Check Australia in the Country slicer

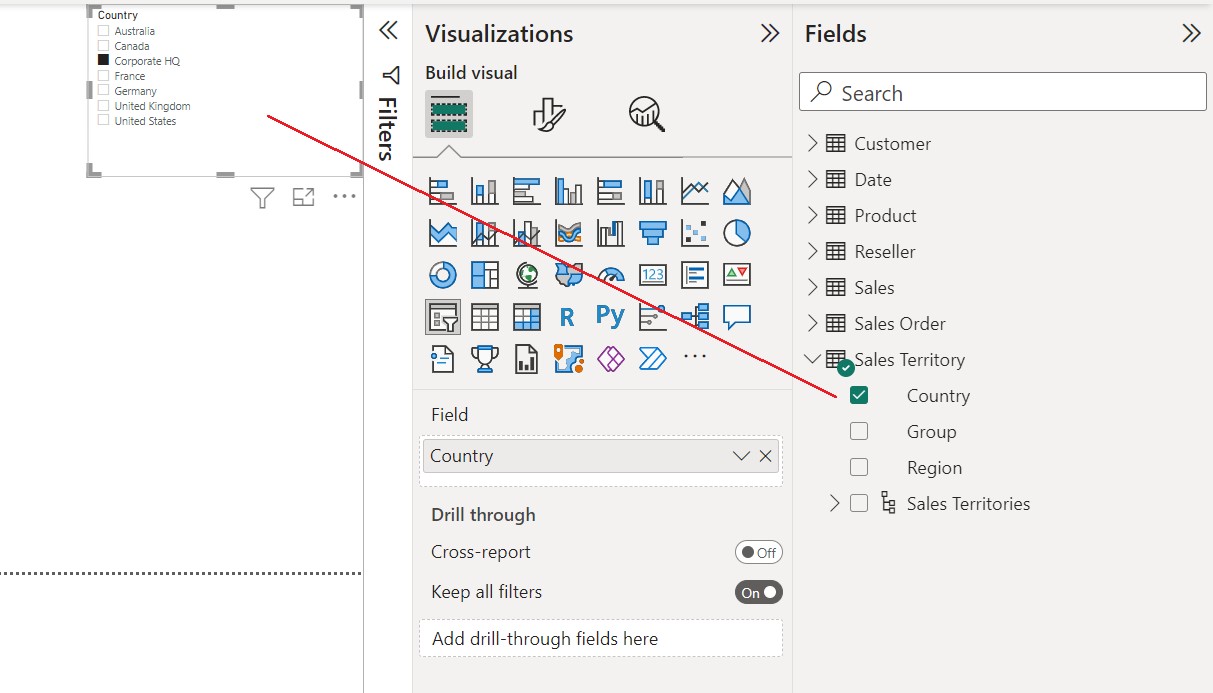104,30
